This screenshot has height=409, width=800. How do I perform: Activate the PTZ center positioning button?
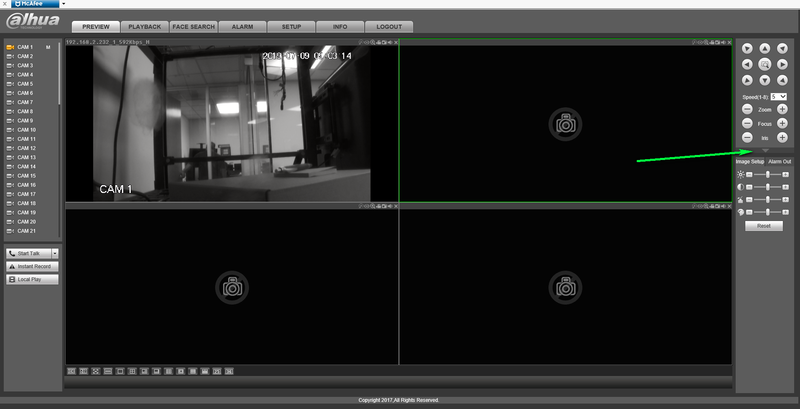764,64
